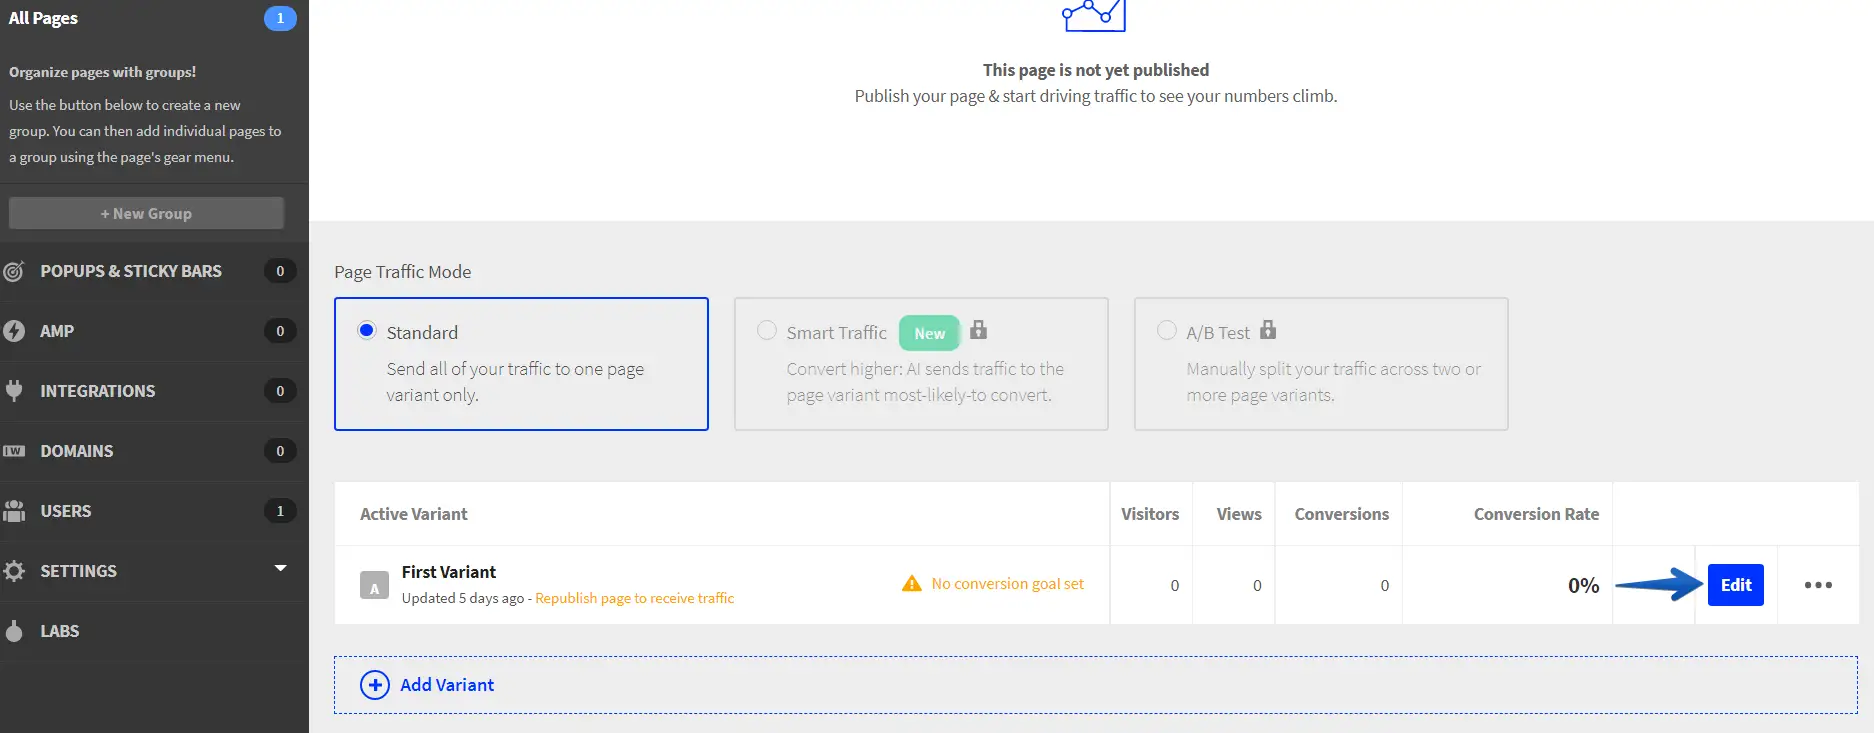The image size is (1874, 733).
Task: Click the Add Variant plus circle icon
Action: pyautogui.click(x=375, y=685)
